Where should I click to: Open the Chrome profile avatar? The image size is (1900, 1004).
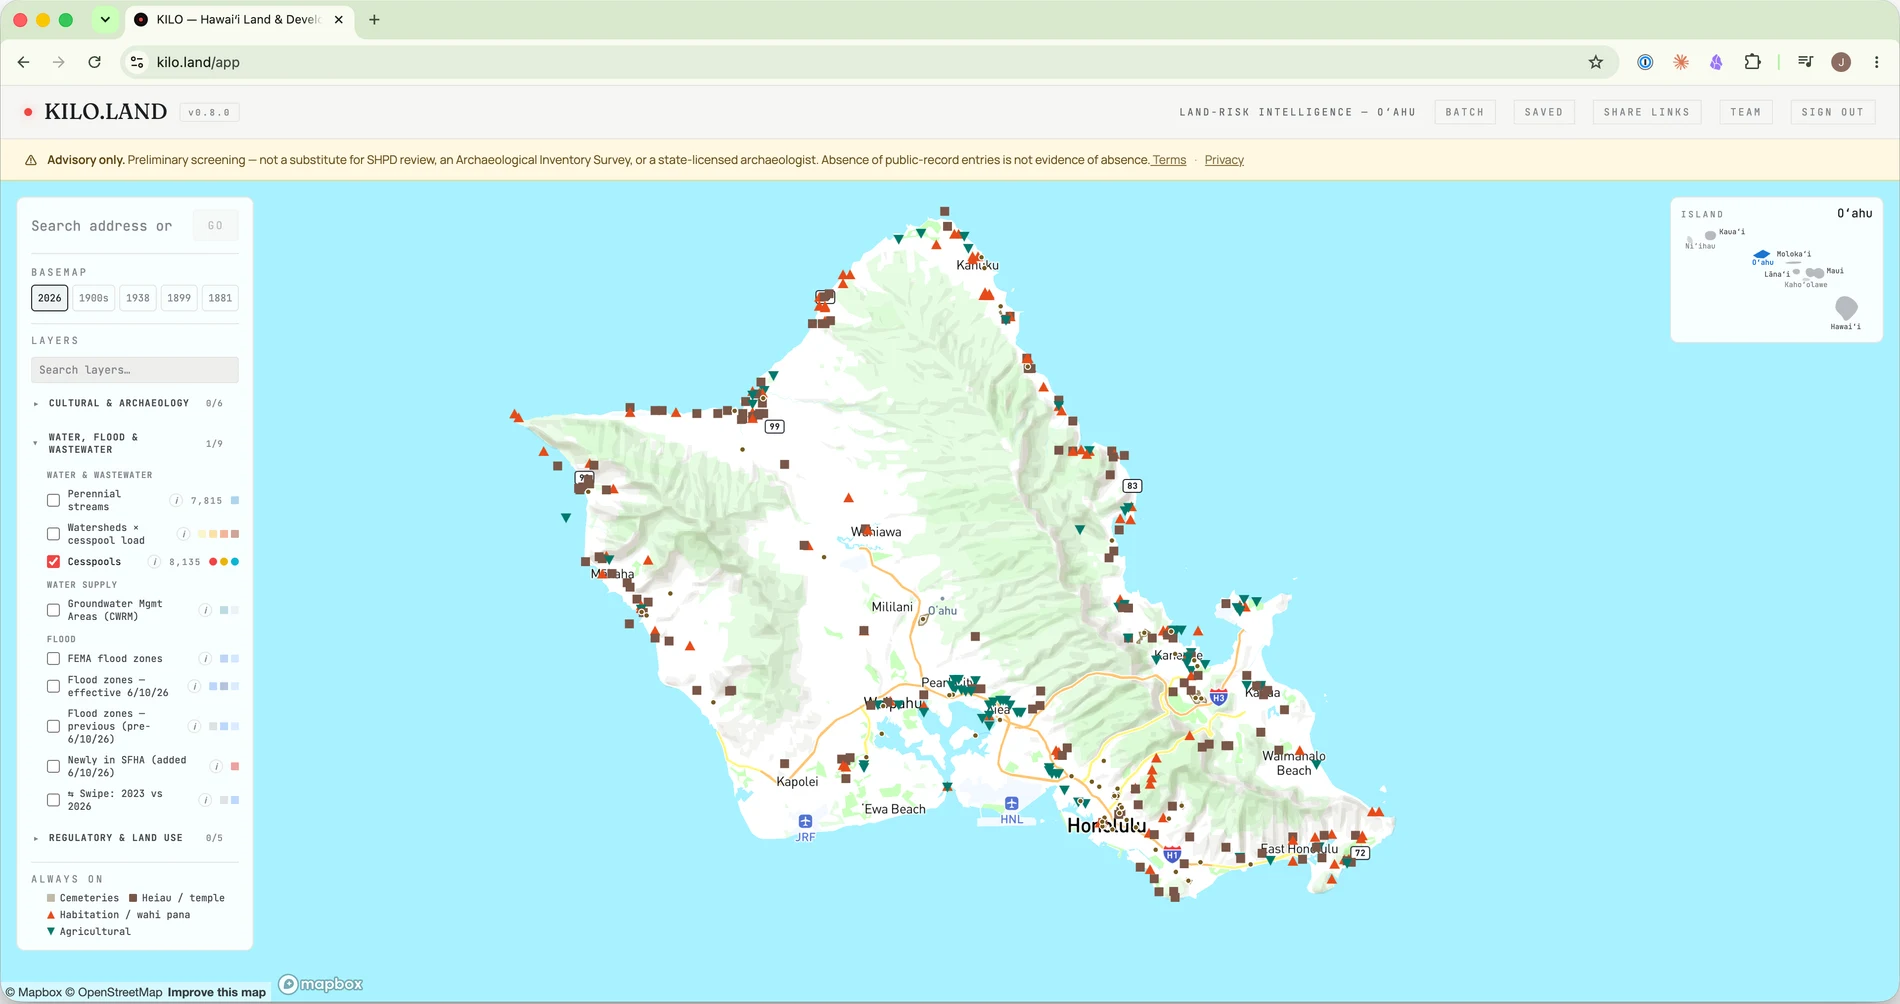click(1841, 62)
